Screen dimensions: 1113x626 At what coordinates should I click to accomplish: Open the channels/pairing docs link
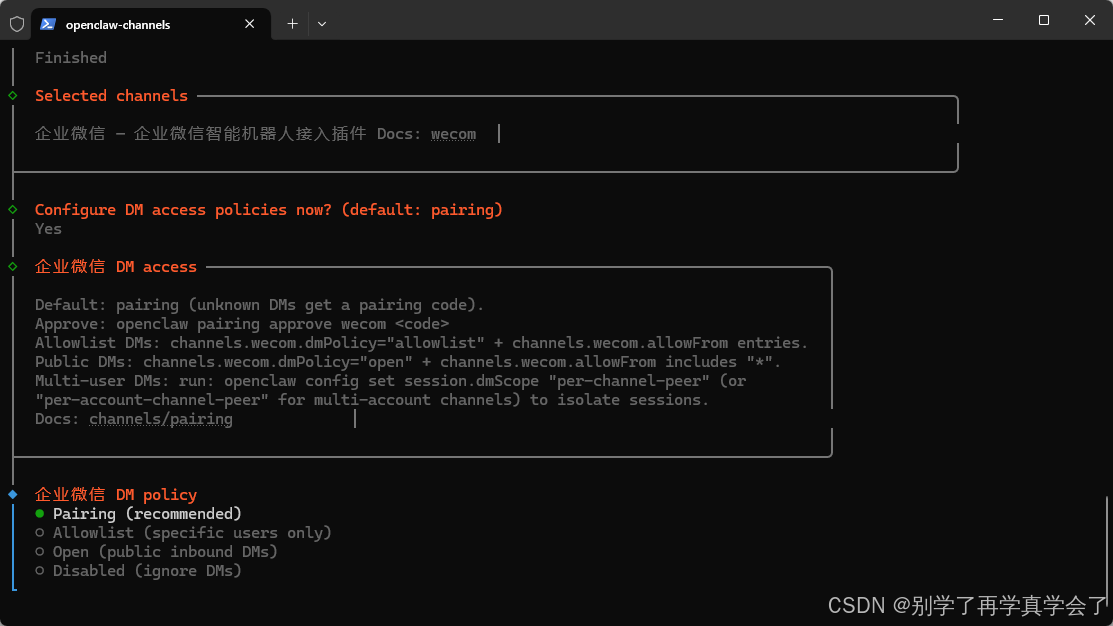(x=160, y=419)
